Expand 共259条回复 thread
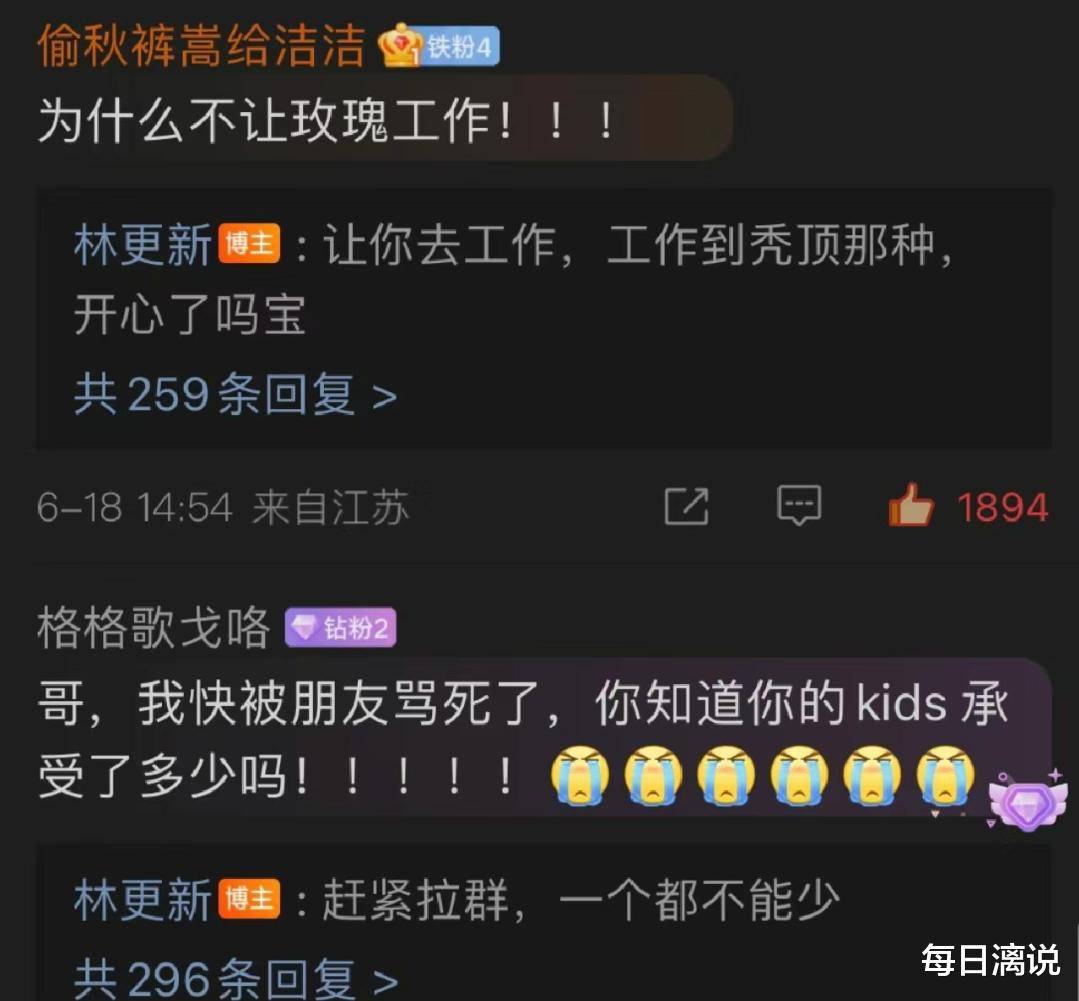The height and width of the screenshot is (1001, 1079). [236, 395]
